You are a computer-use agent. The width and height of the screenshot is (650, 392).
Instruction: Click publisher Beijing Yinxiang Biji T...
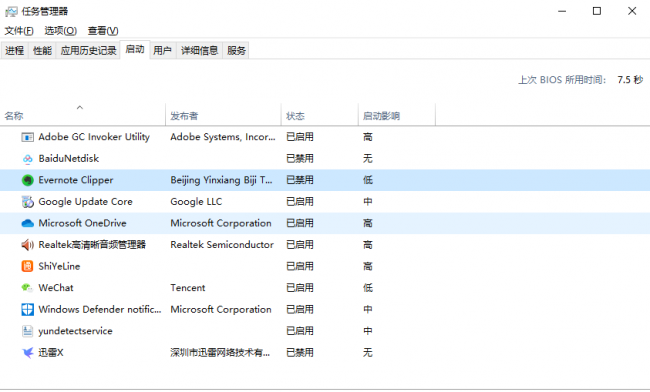(x=221, y=180)
